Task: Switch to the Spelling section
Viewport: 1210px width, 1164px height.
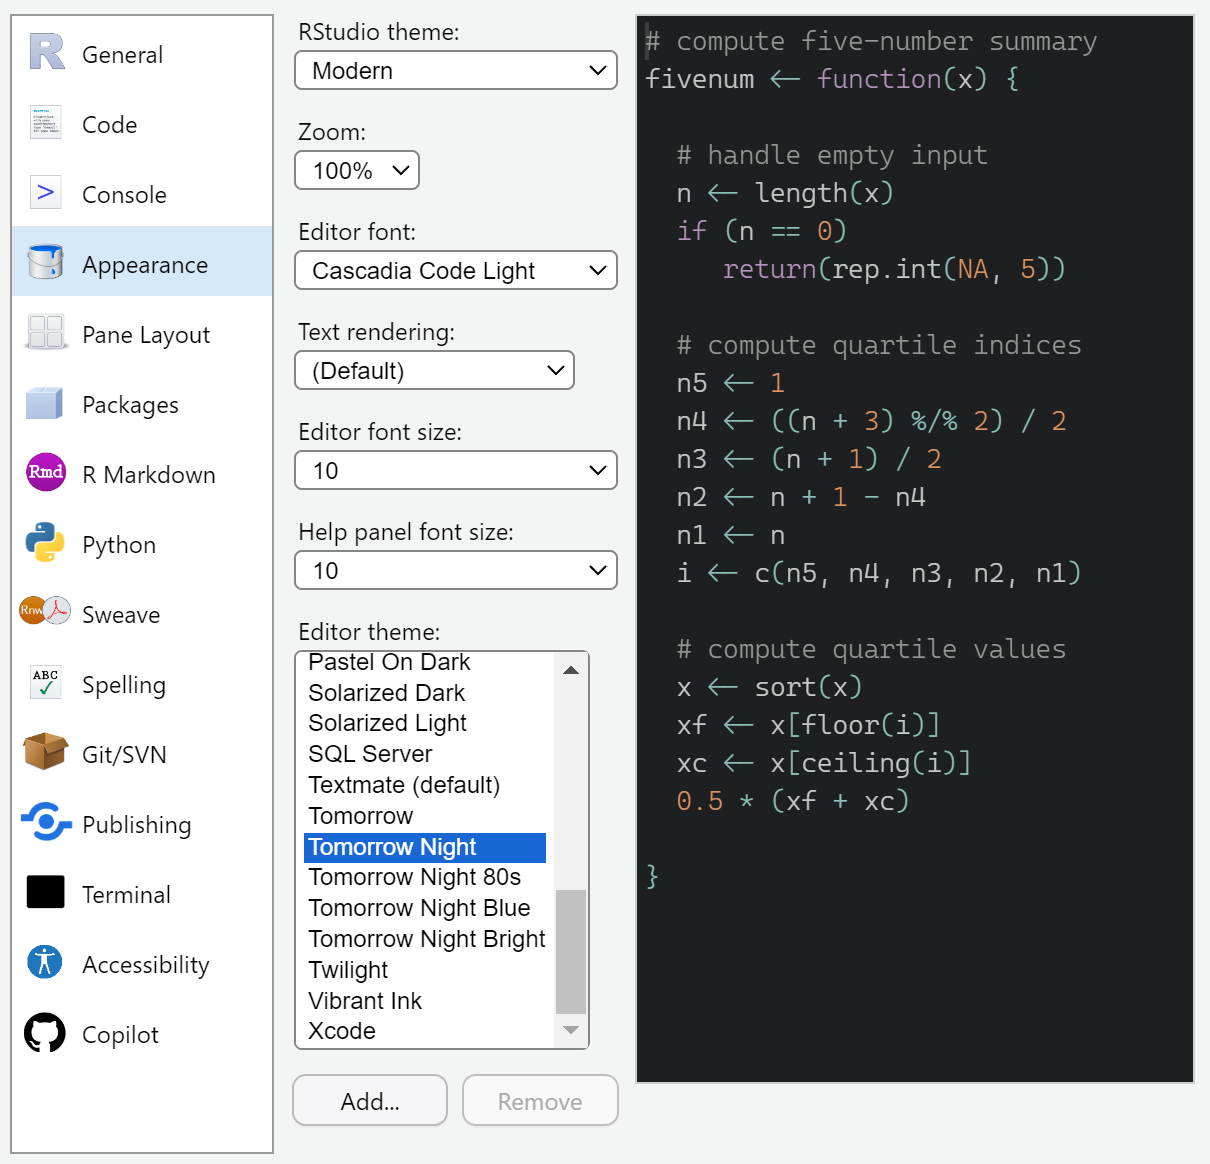Action: 124,685
